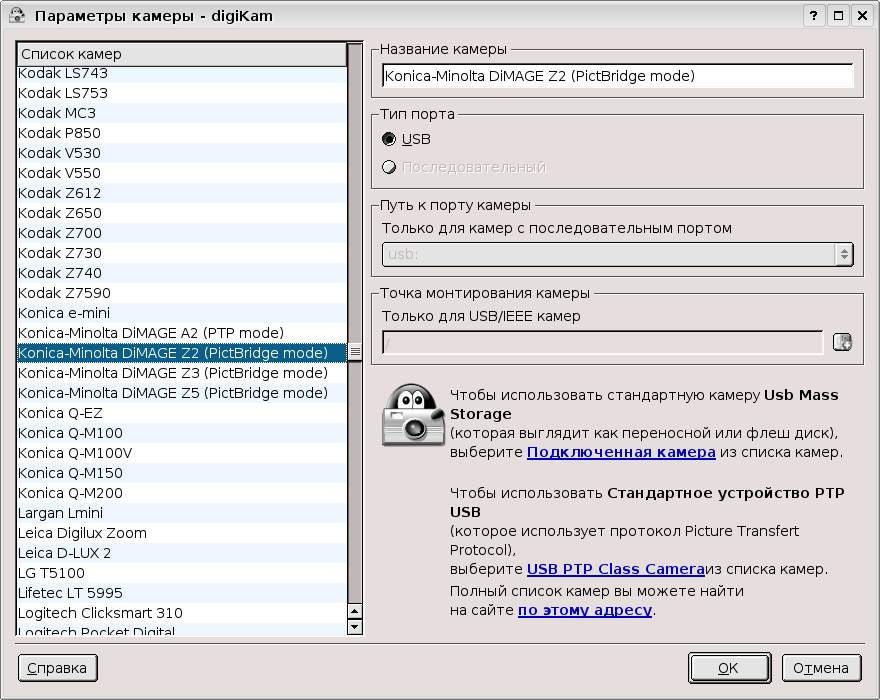Open the USB PTP Class Camera link
880x700 pixels.
coord(616,569)
